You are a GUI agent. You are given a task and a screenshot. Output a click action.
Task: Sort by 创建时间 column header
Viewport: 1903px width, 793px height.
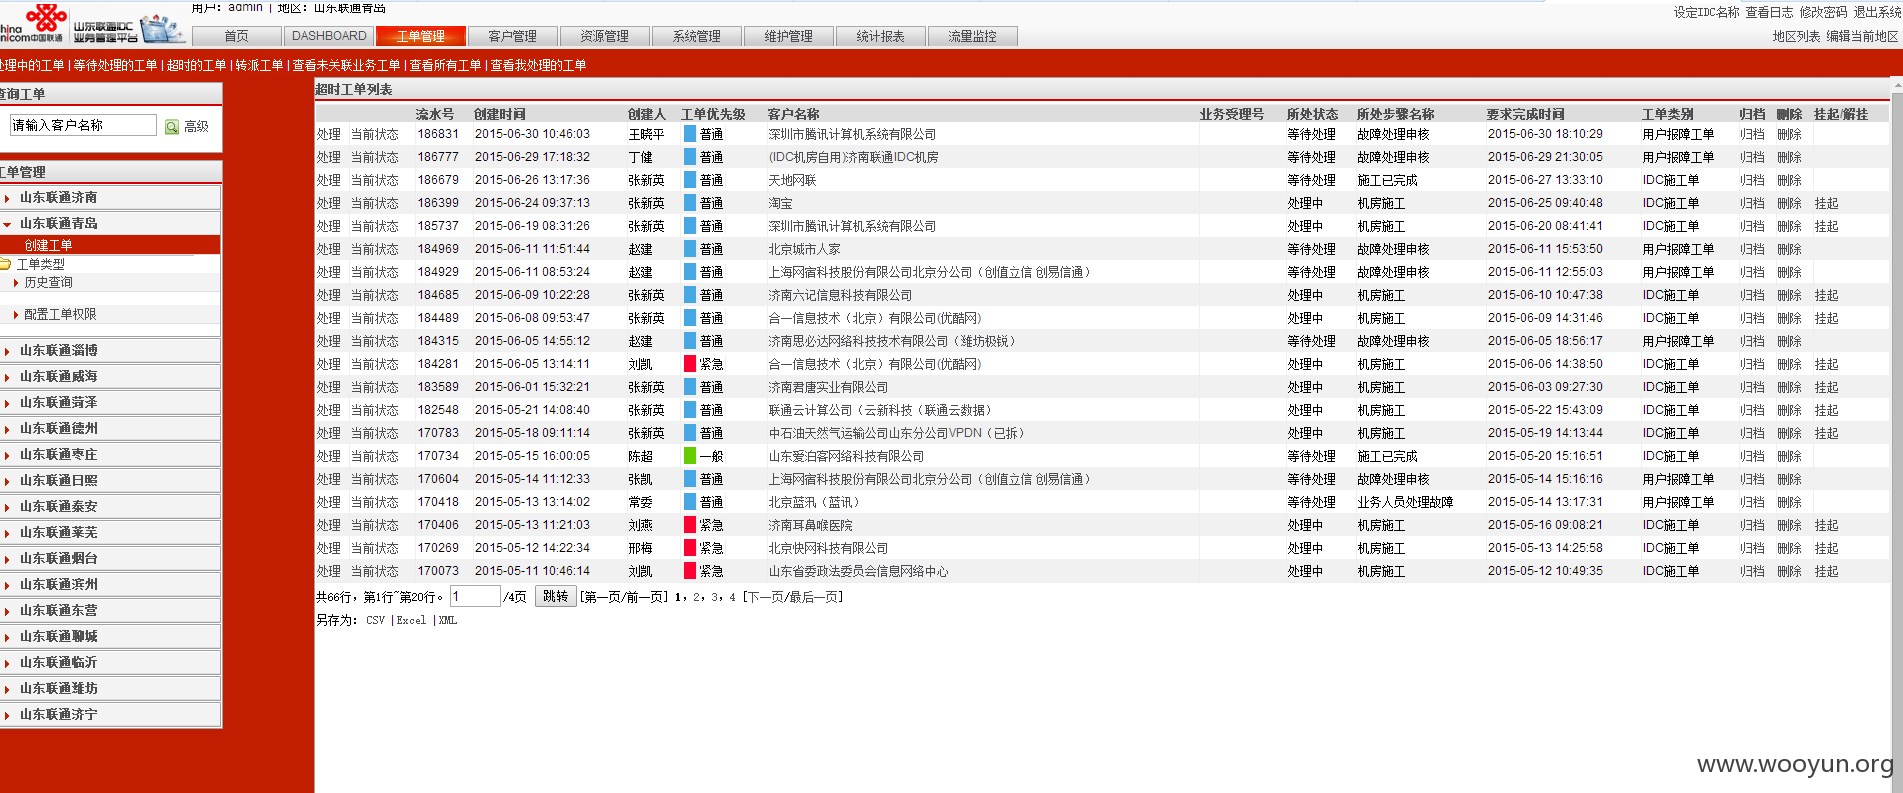coord(500,114)
